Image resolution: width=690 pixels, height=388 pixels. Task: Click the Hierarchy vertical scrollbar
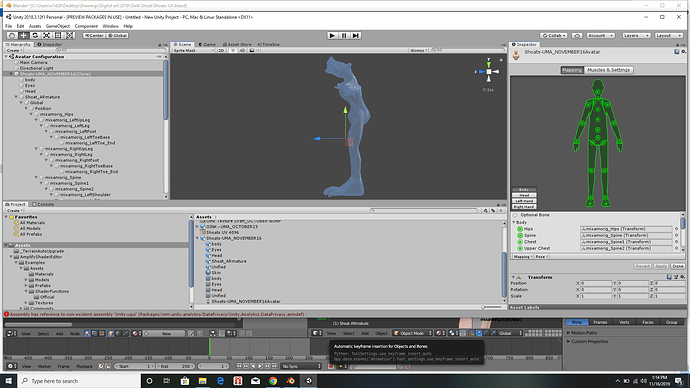click(x=166, y=90)
